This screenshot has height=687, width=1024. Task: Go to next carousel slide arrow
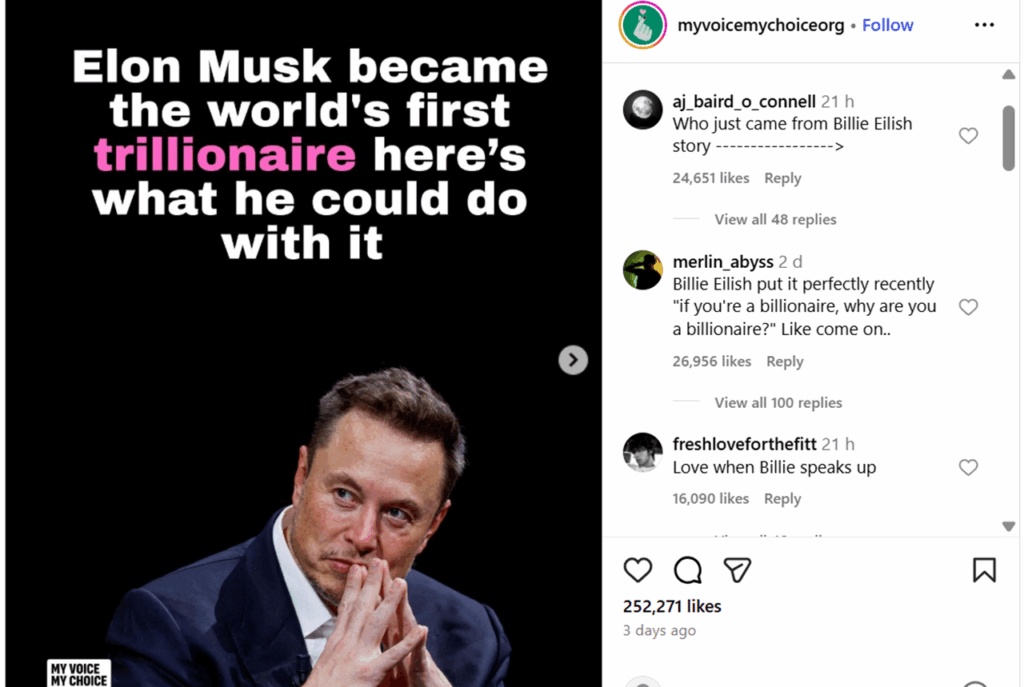click(x=573, y=360)
